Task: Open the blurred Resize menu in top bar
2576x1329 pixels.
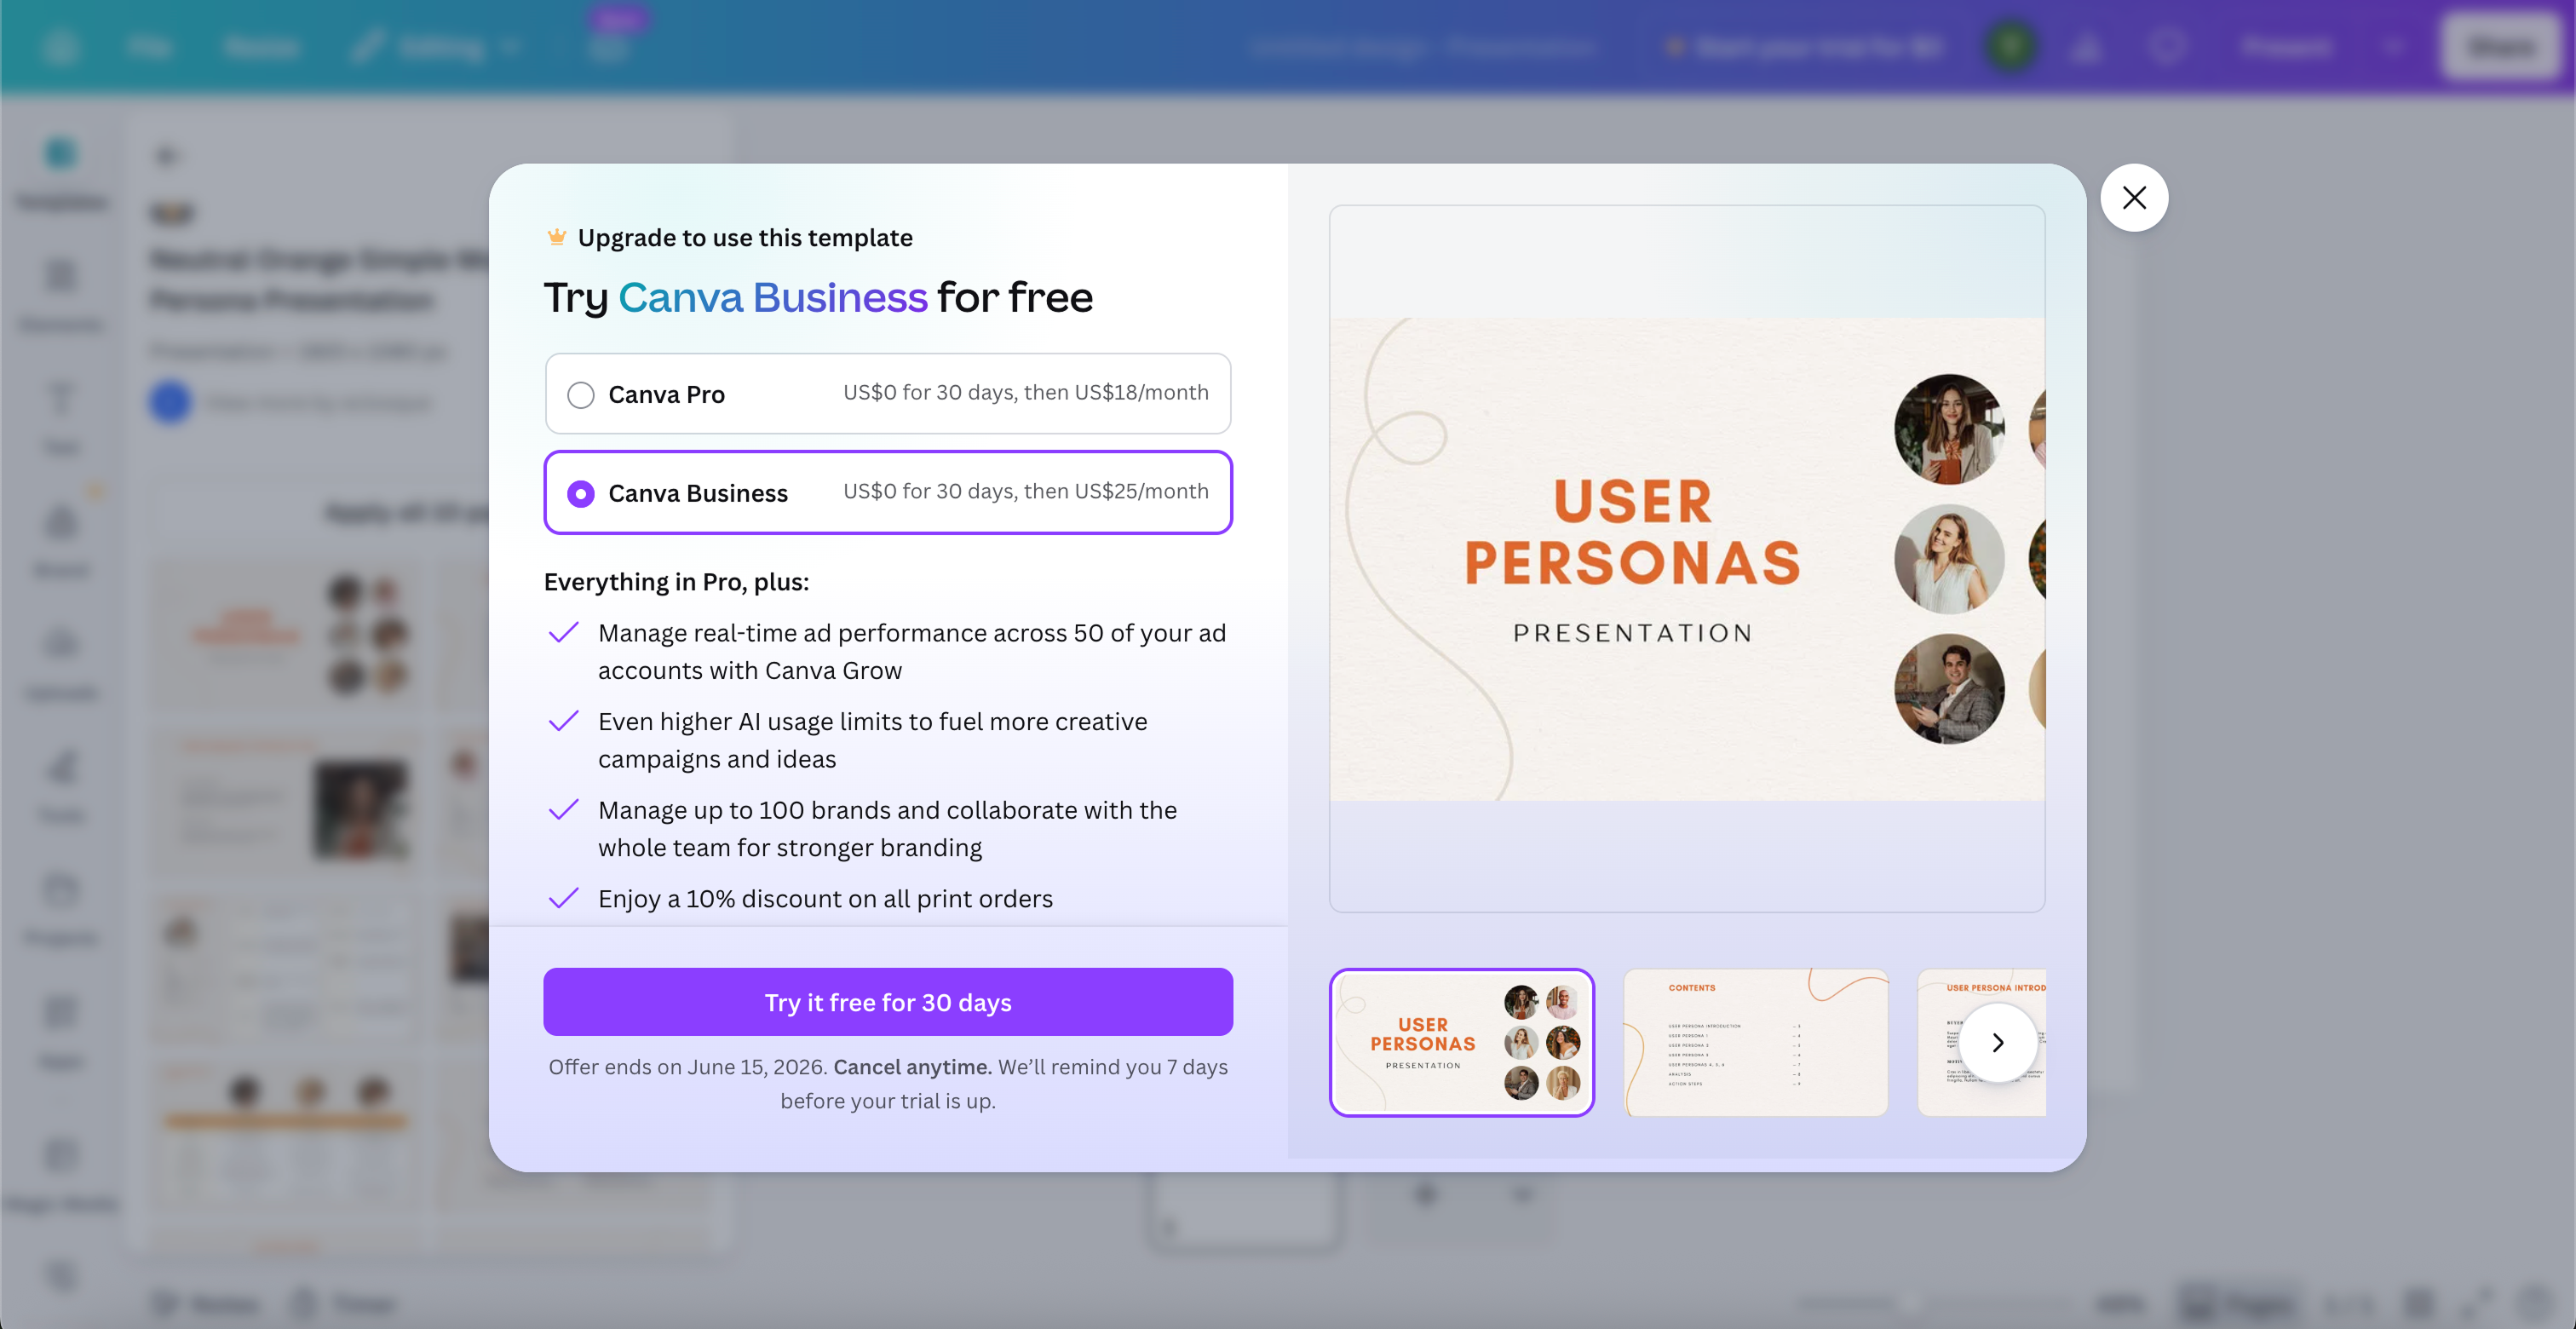Action: 261,46
